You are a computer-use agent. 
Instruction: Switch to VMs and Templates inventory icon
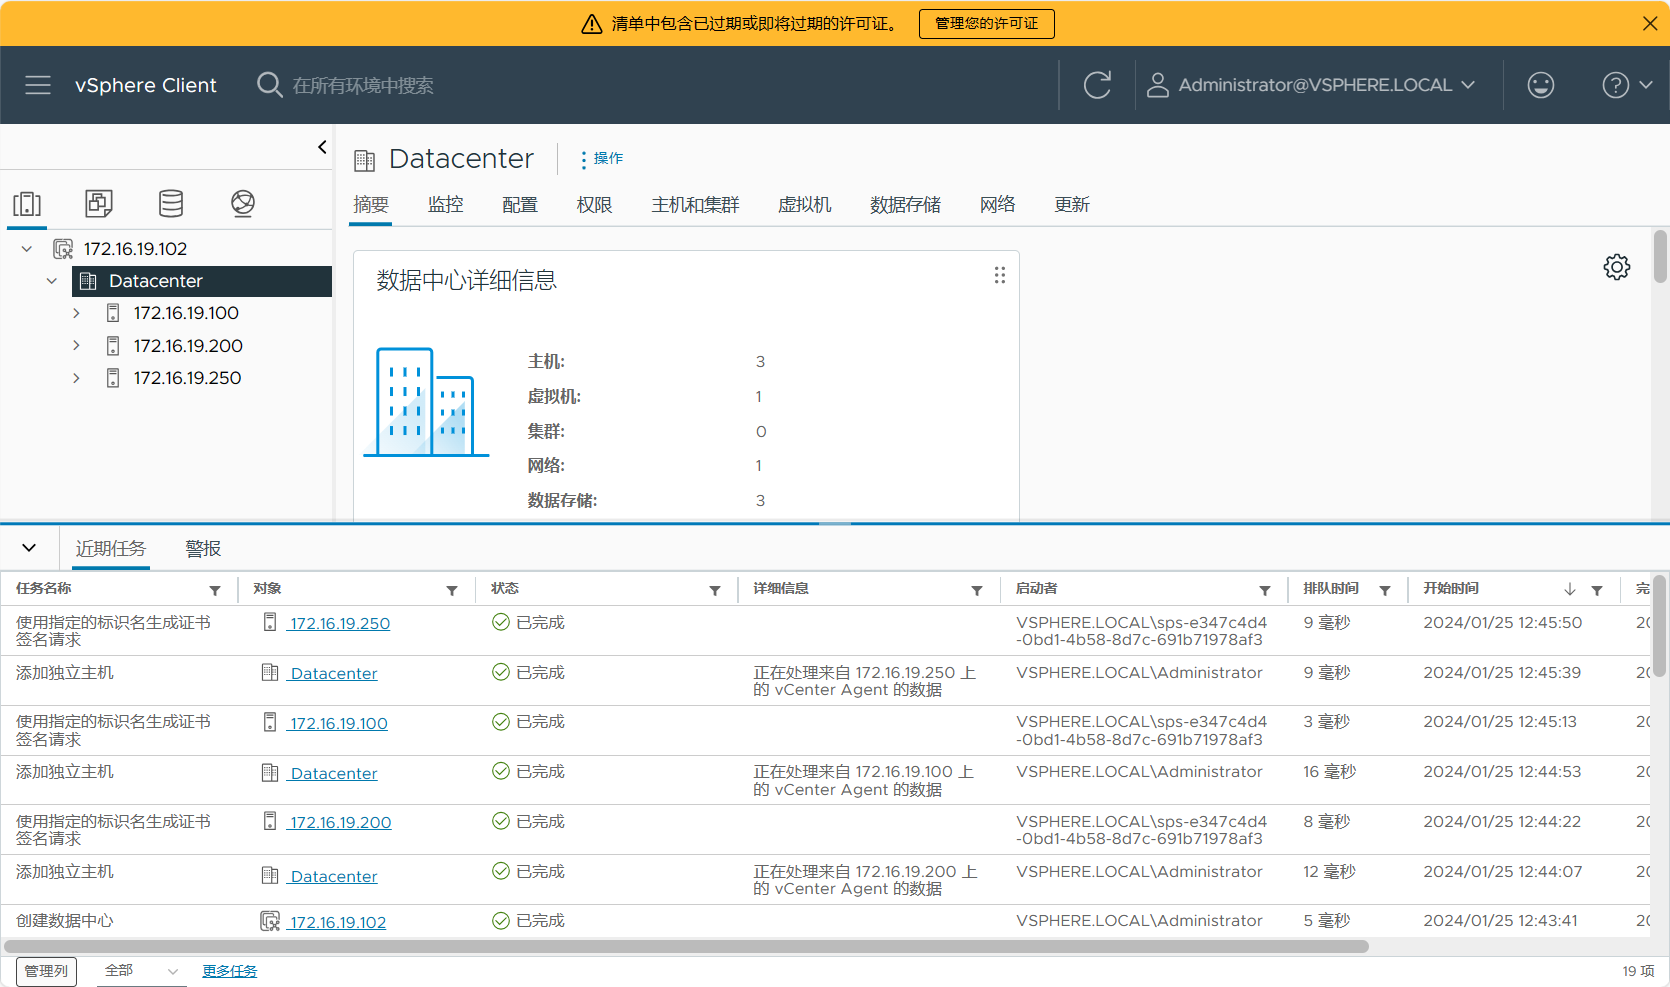(99, 204)
